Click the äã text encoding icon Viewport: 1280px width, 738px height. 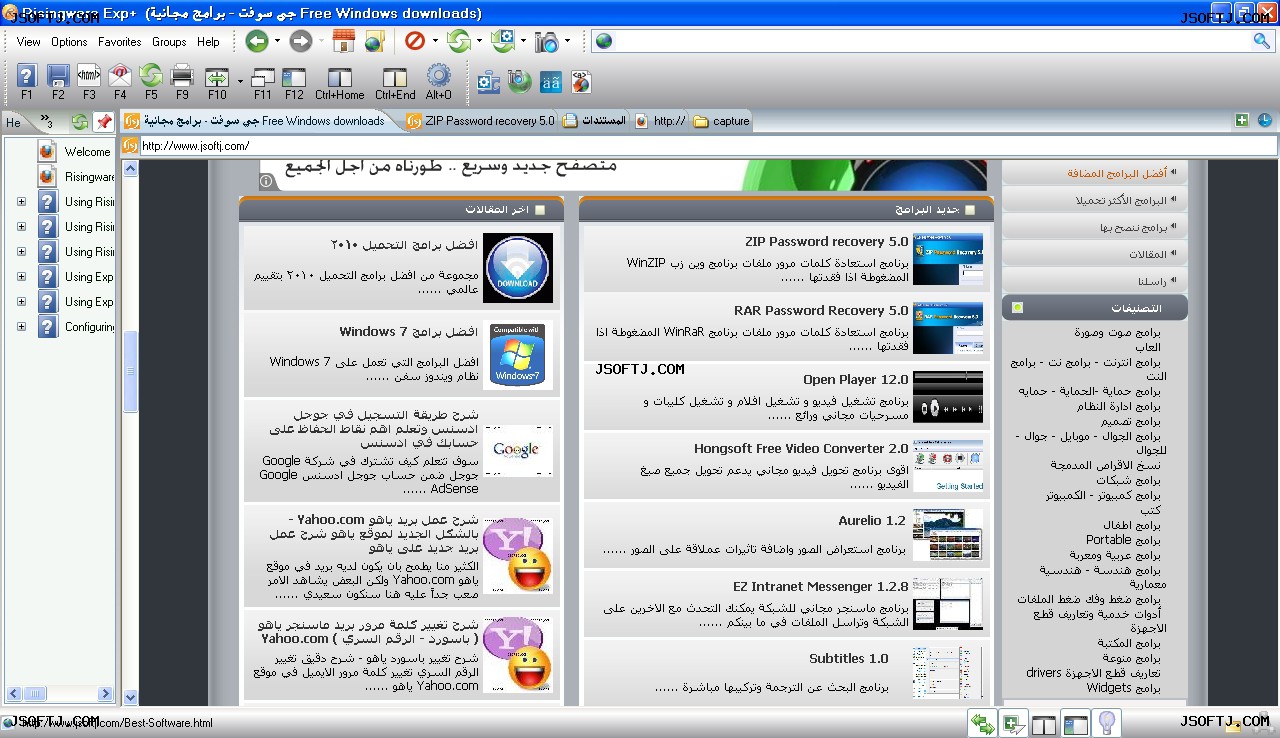(x=550, y=82)
